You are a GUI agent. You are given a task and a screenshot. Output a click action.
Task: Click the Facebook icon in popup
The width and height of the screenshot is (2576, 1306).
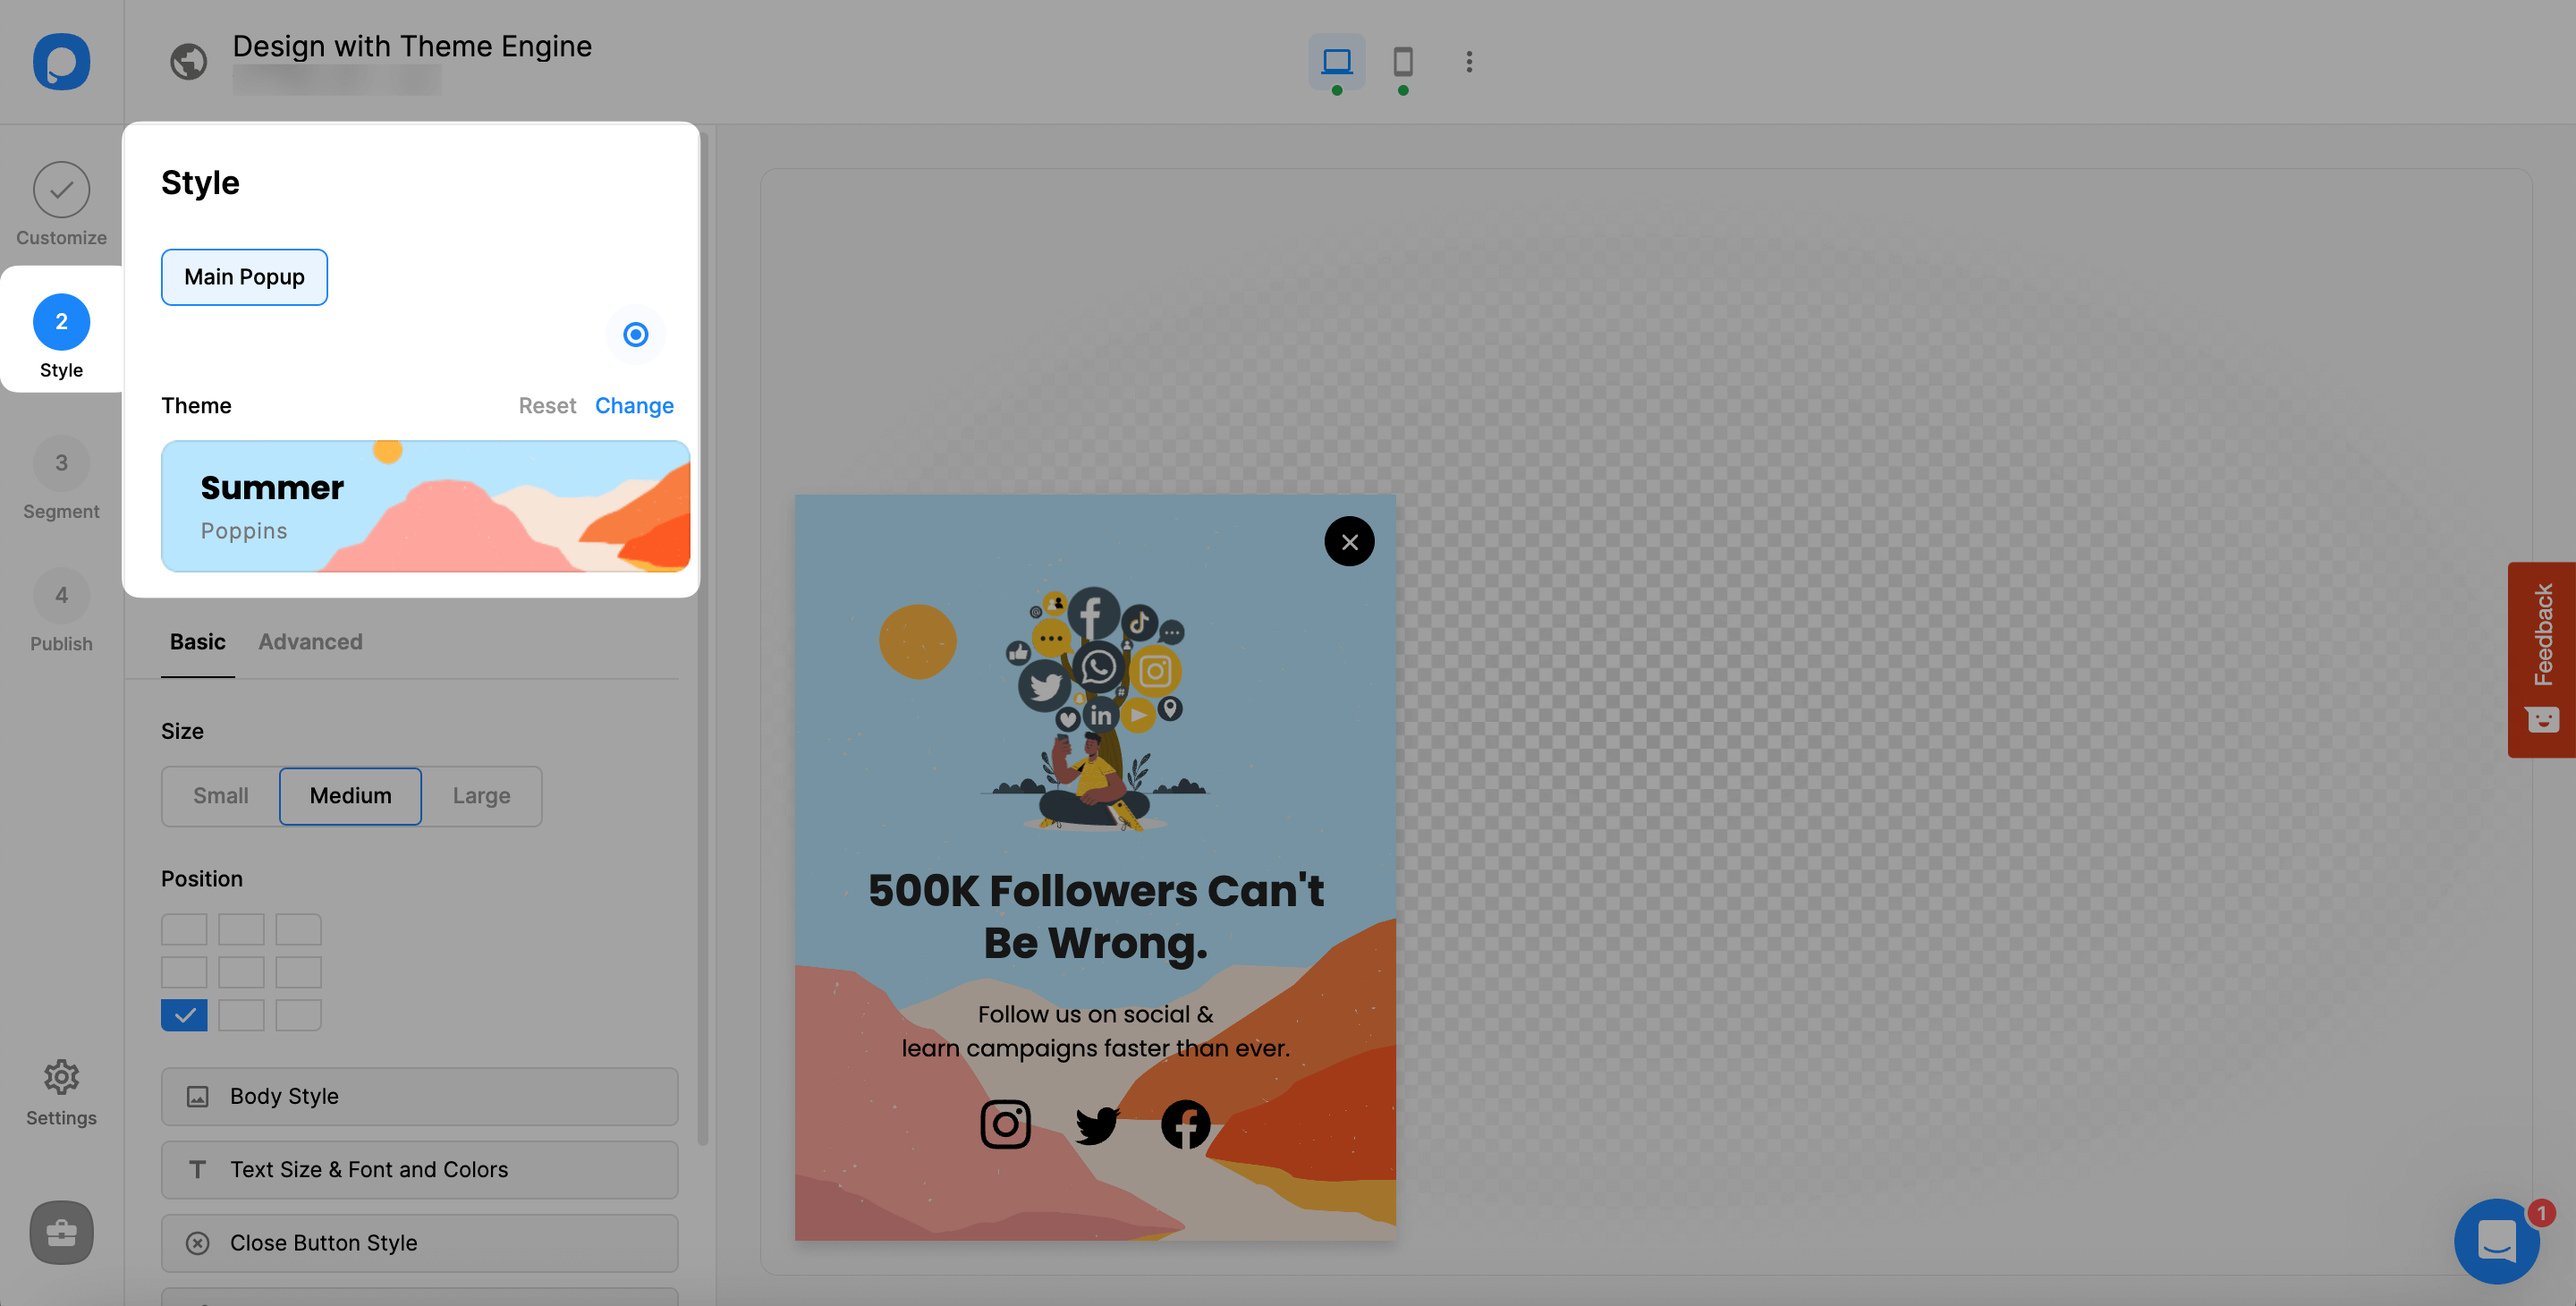1185,1125
